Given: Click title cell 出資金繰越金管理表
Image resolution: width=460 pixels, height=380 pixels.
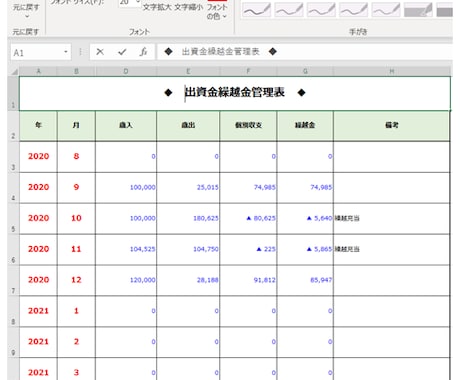Looking at the screenshot, I should [235, 93].
